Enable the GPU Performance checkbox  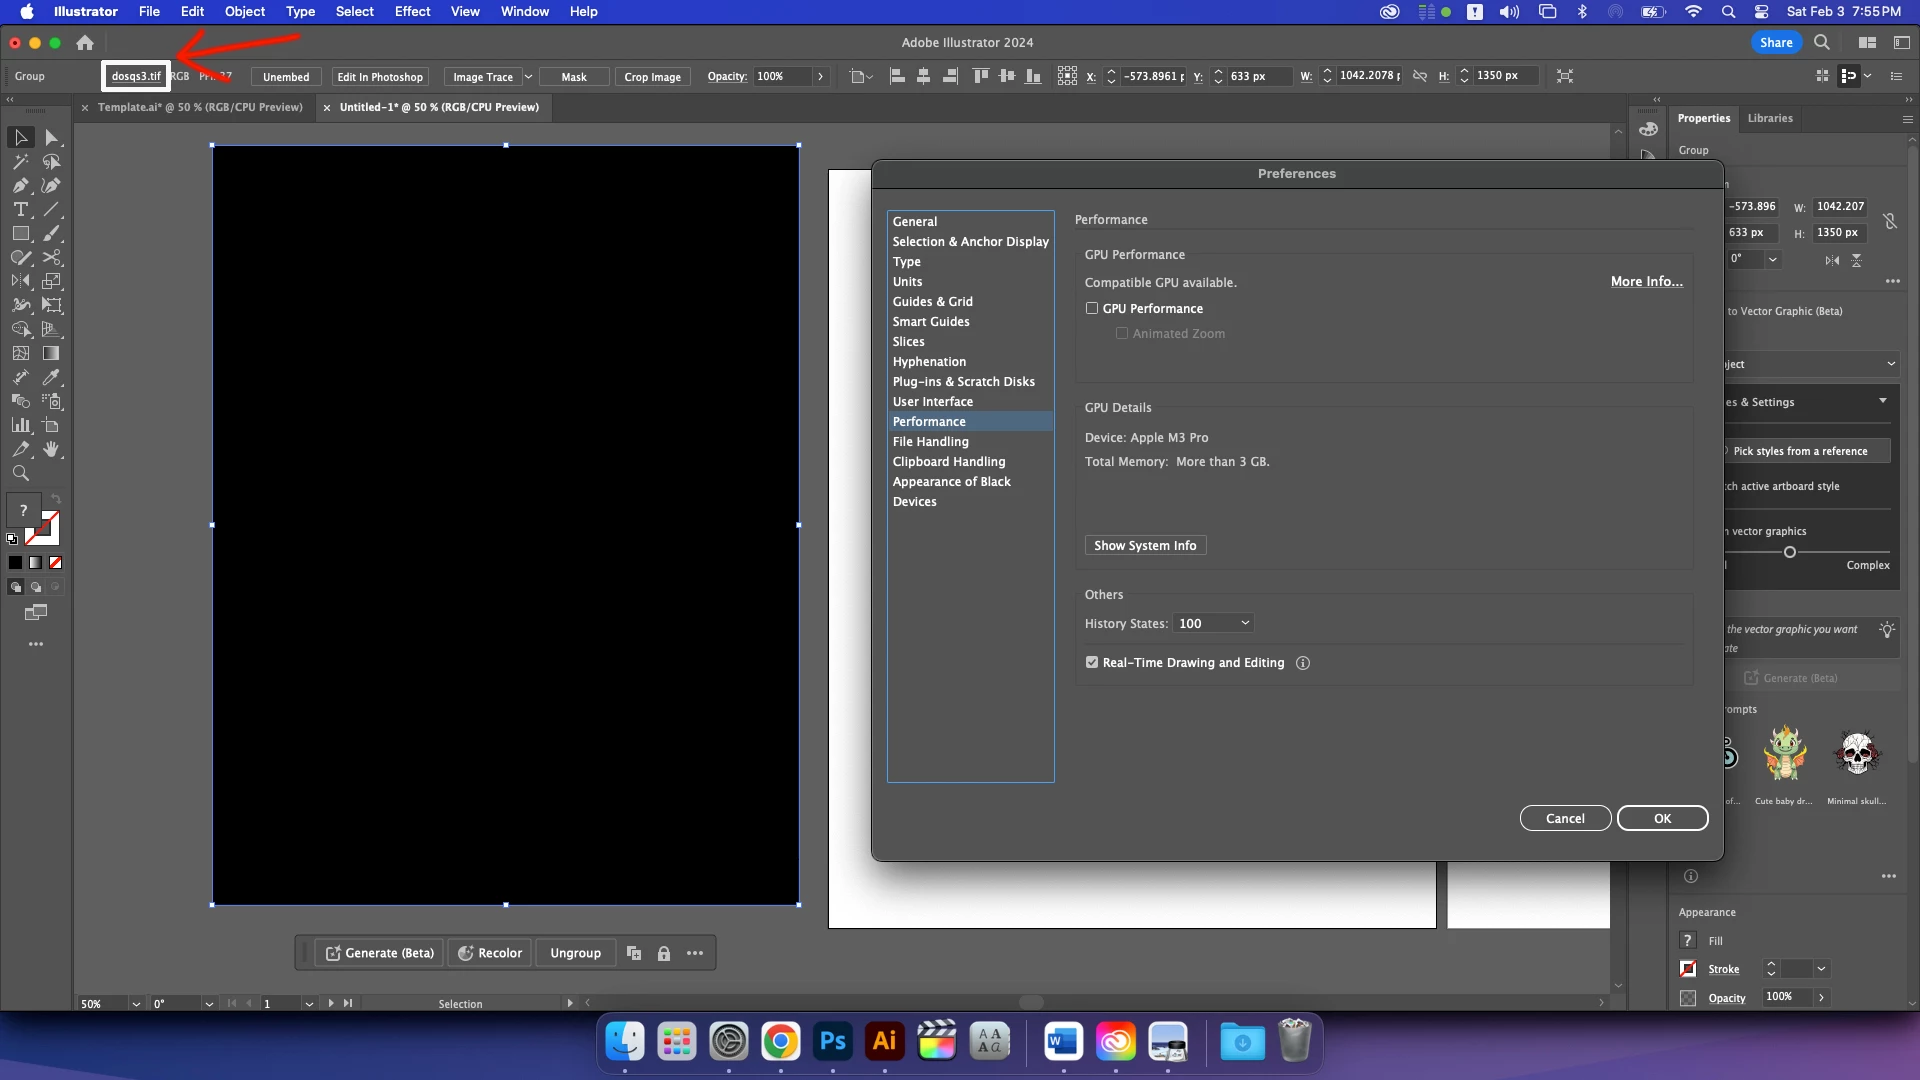(1092, 309)
